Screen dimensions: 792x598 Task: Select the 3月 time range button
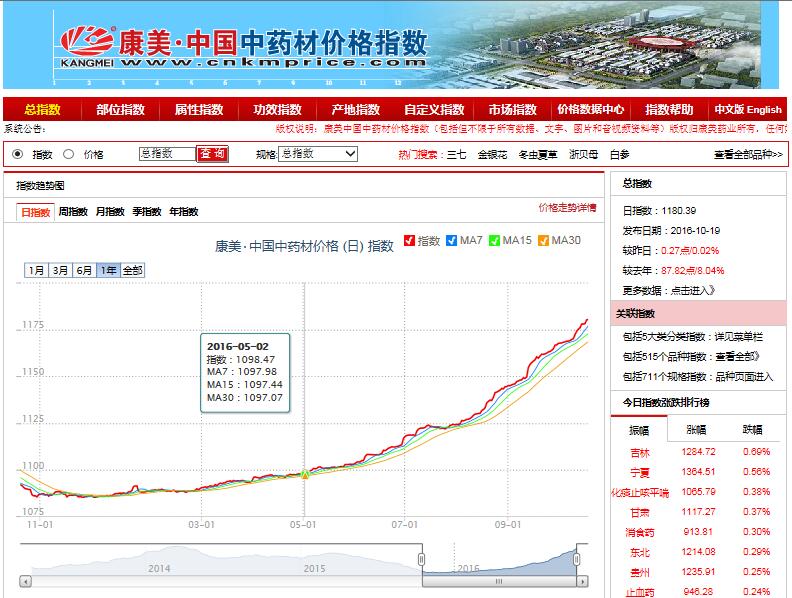pyautogui.click(x=61, y=270)
